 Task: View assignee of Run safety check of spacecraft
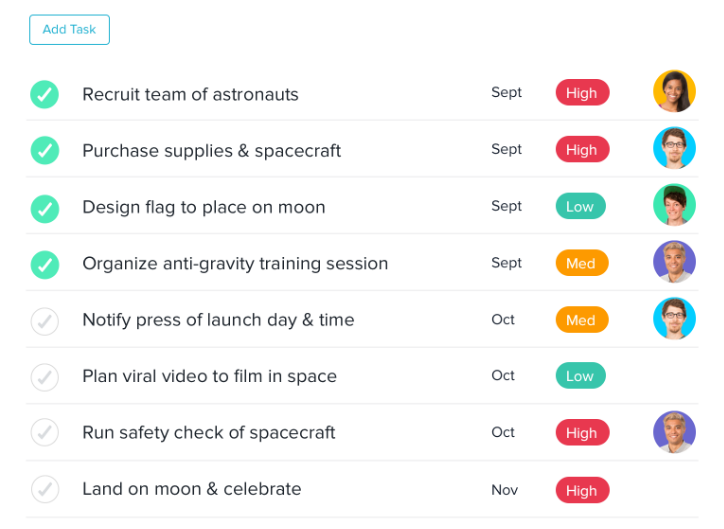(x=674, y=432)
